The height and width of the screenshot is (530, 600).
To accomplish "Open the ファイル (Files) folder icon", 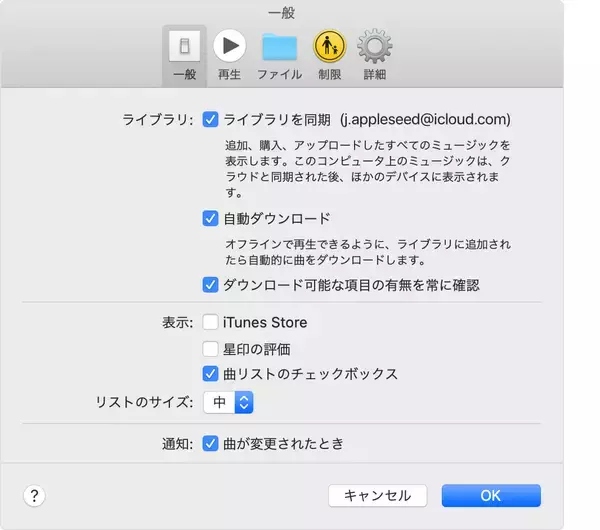I will tap(279, 56).
